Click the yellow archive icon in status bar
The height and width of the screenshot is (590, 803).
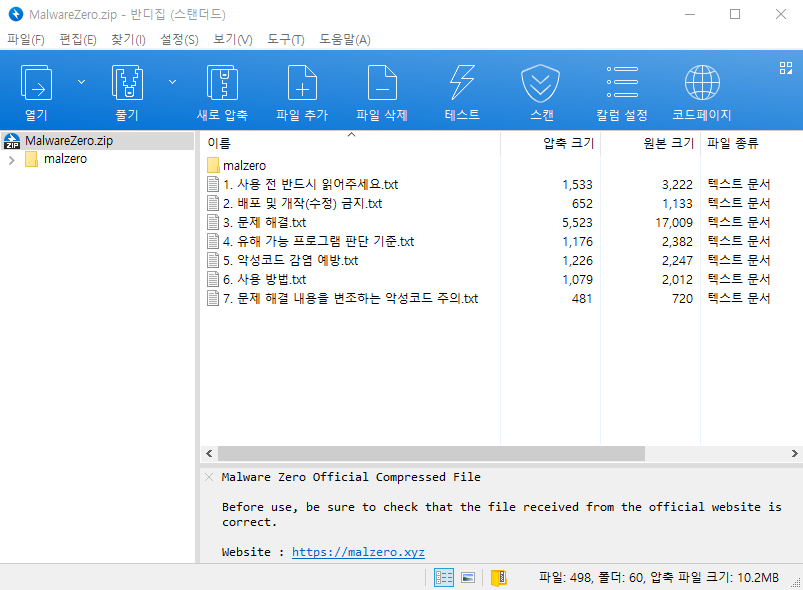[x=499, y=578]
